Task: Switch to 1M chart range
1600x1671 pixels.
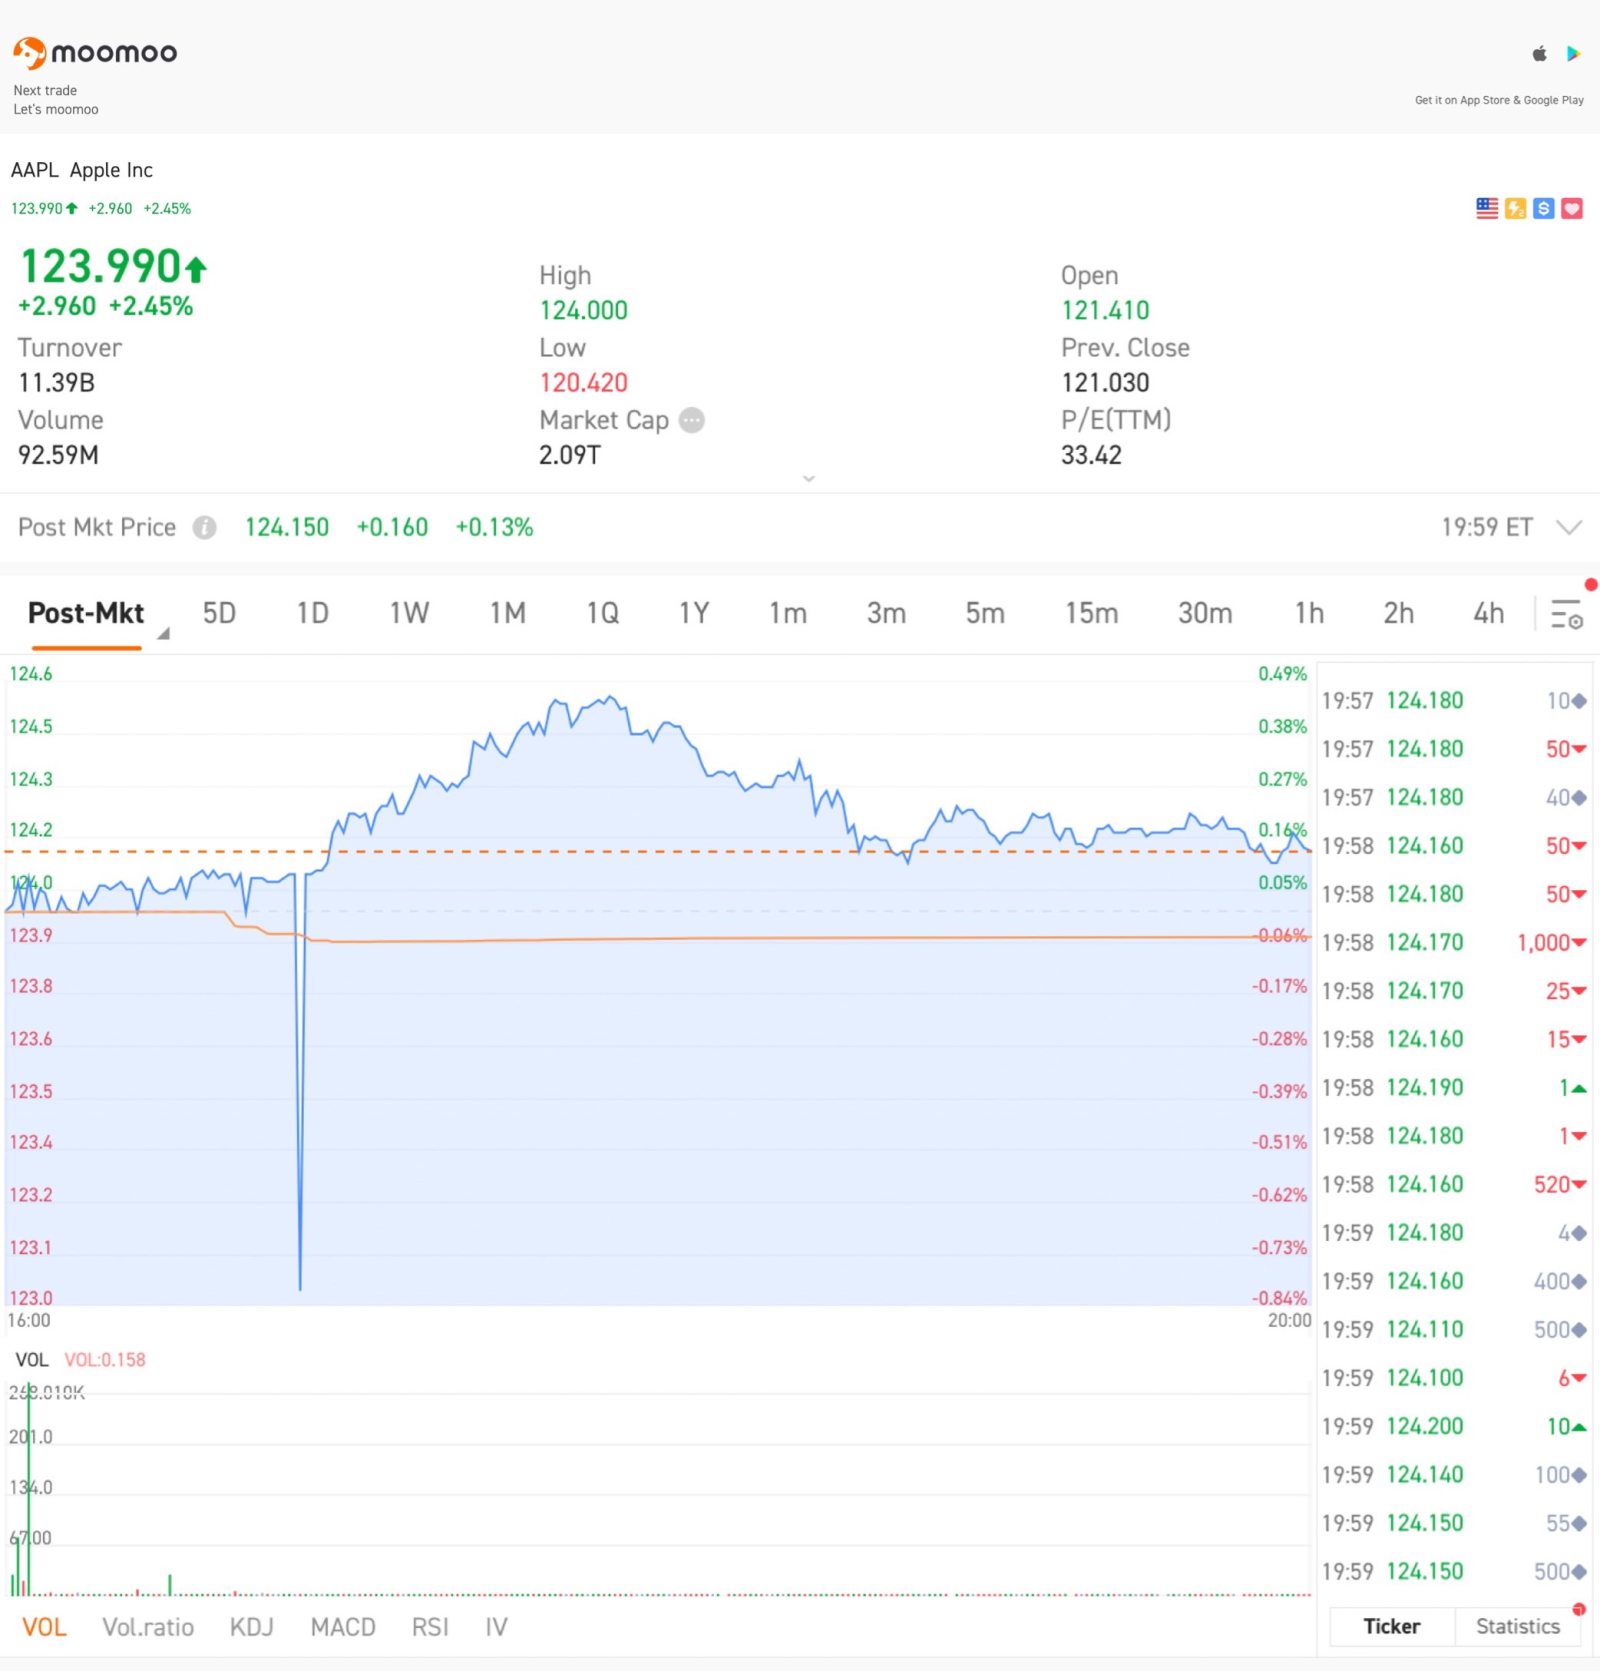Action: (507, 613)
